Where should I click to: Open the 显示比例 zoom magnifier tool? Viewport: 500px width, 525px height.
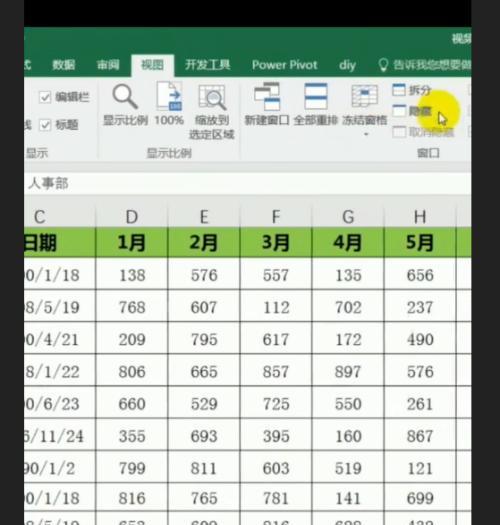(x=125, y=96)
